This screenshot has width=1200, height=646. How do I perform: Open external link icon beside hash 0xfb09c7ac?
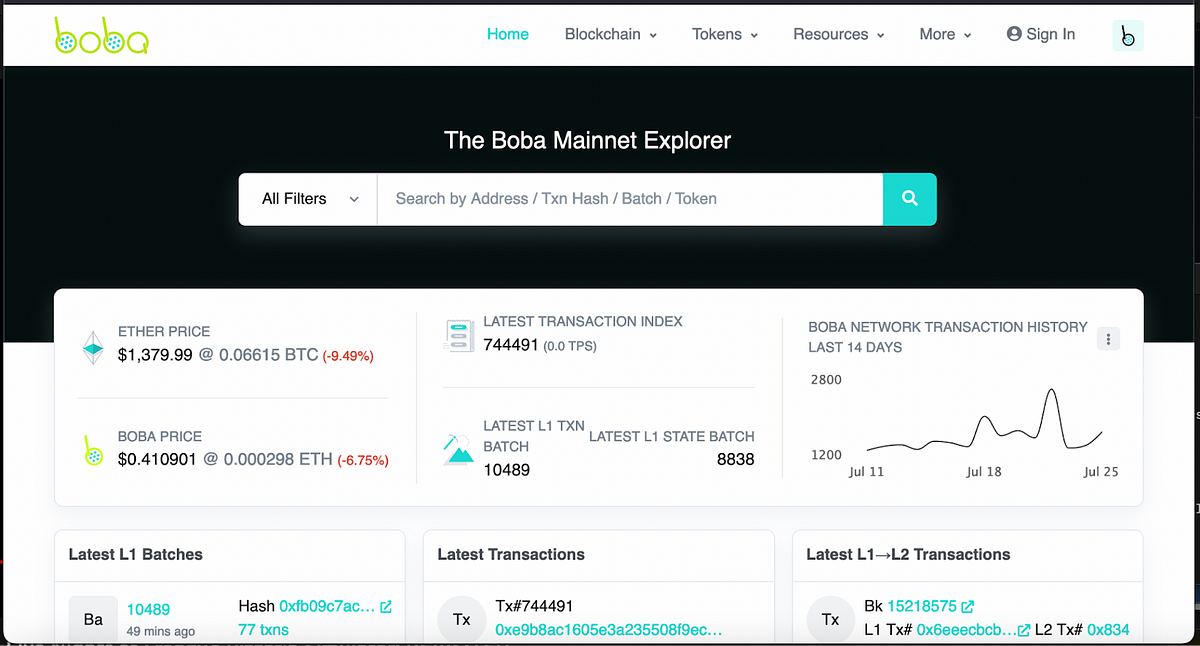386,606
